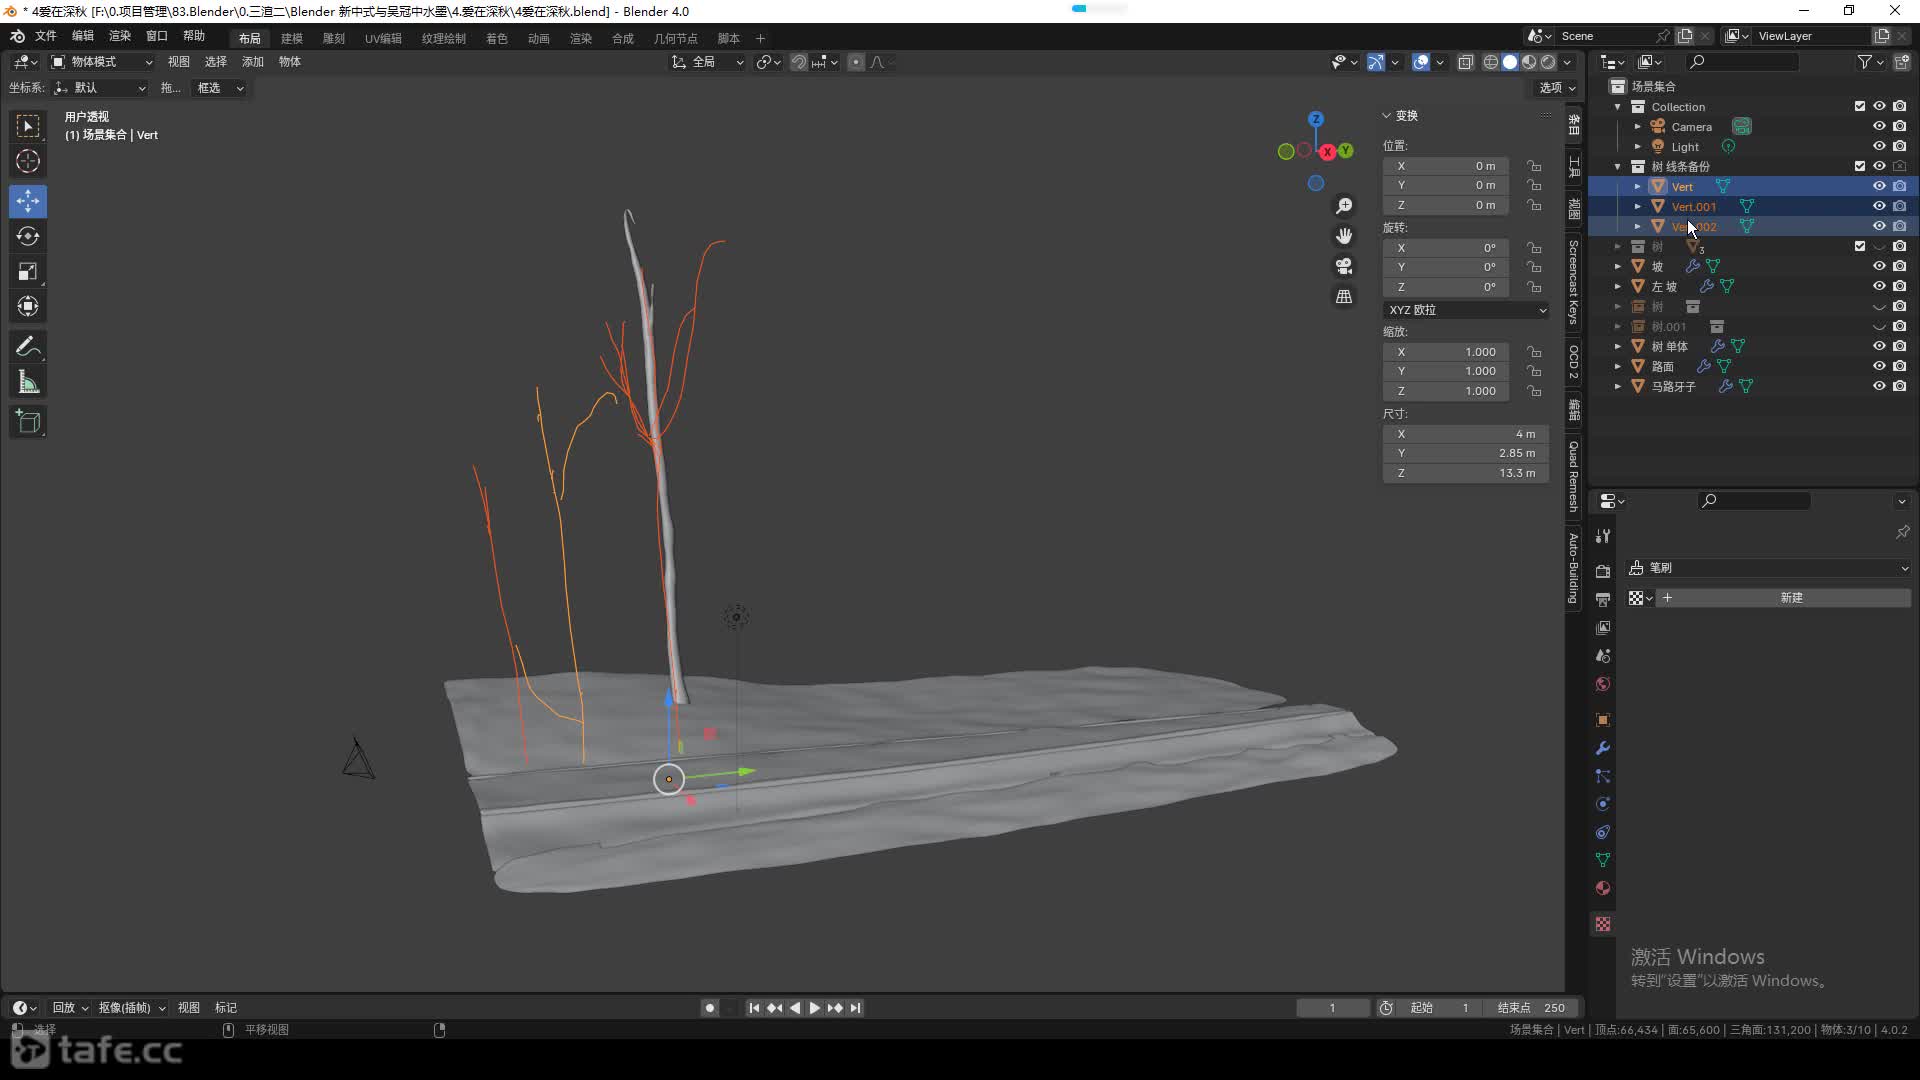Open the 文件 menu
The image size is (1920, 1080).
coord(46,36)
